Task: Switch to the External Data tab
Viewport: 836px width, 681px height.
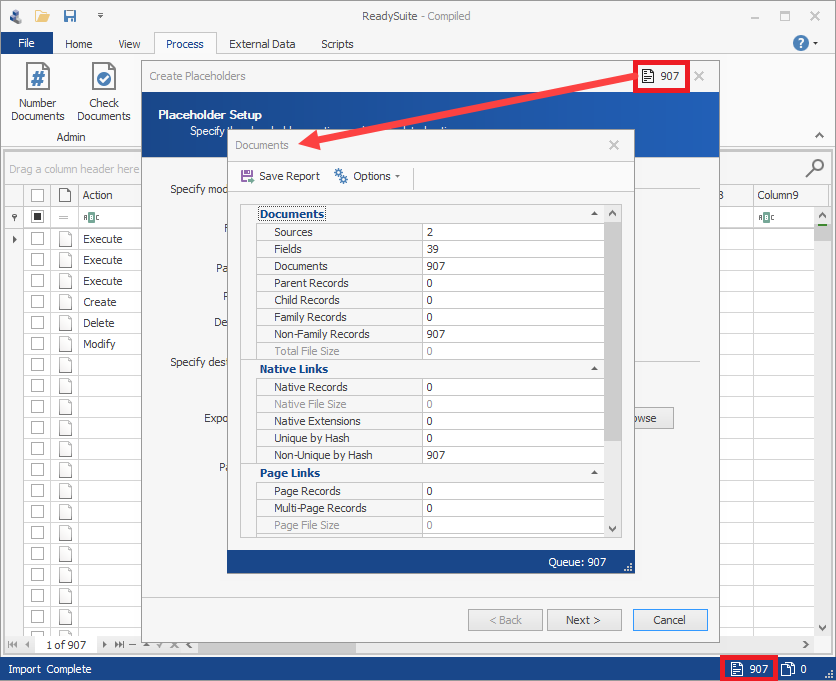Action: click(x=262, y=44)
